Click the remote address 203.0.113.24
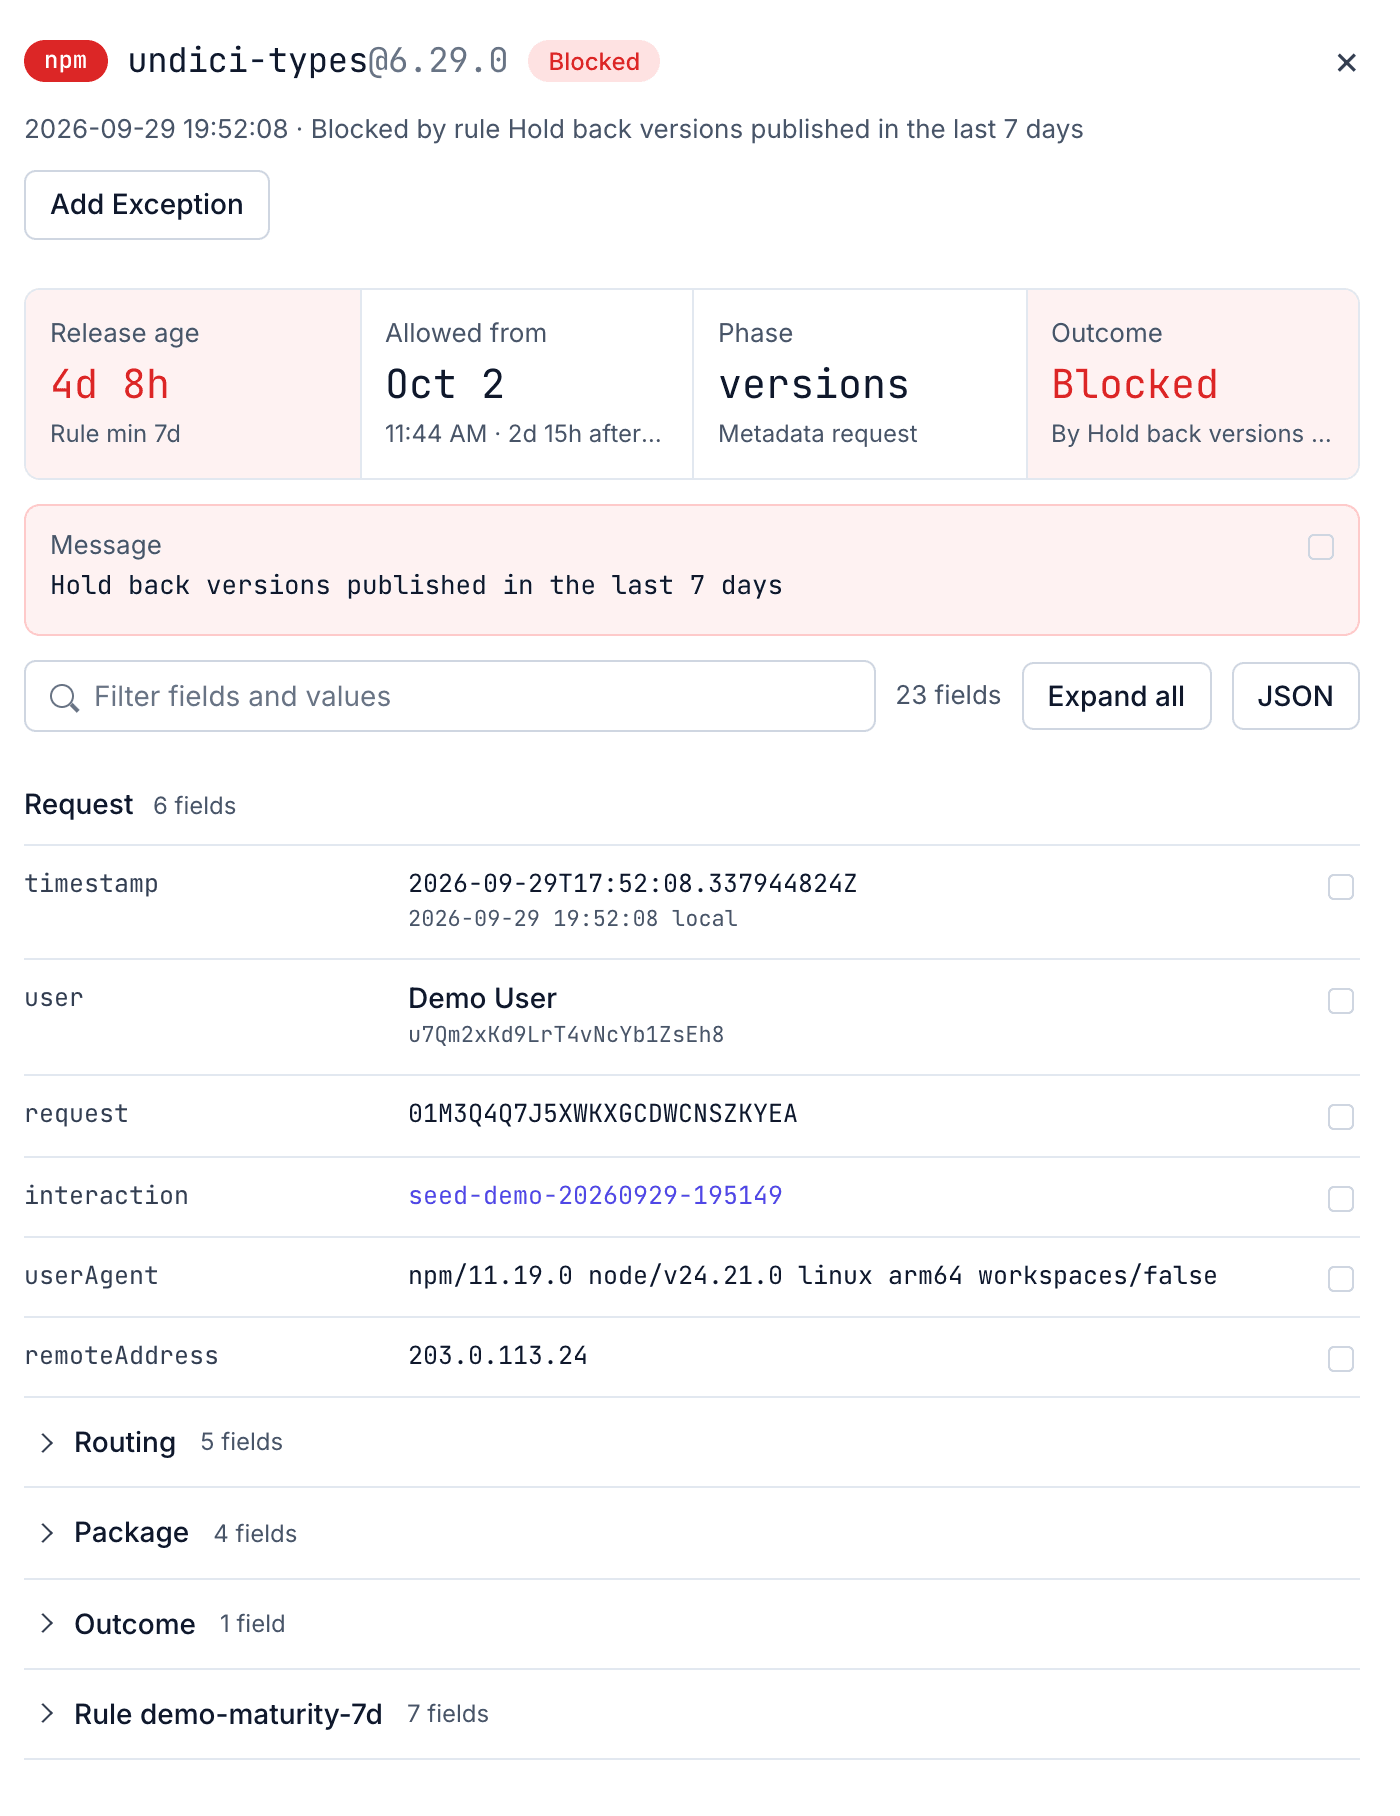Image resolution: width=1400 pixels, height=1816 pixels. click(x=498, y=1356)
